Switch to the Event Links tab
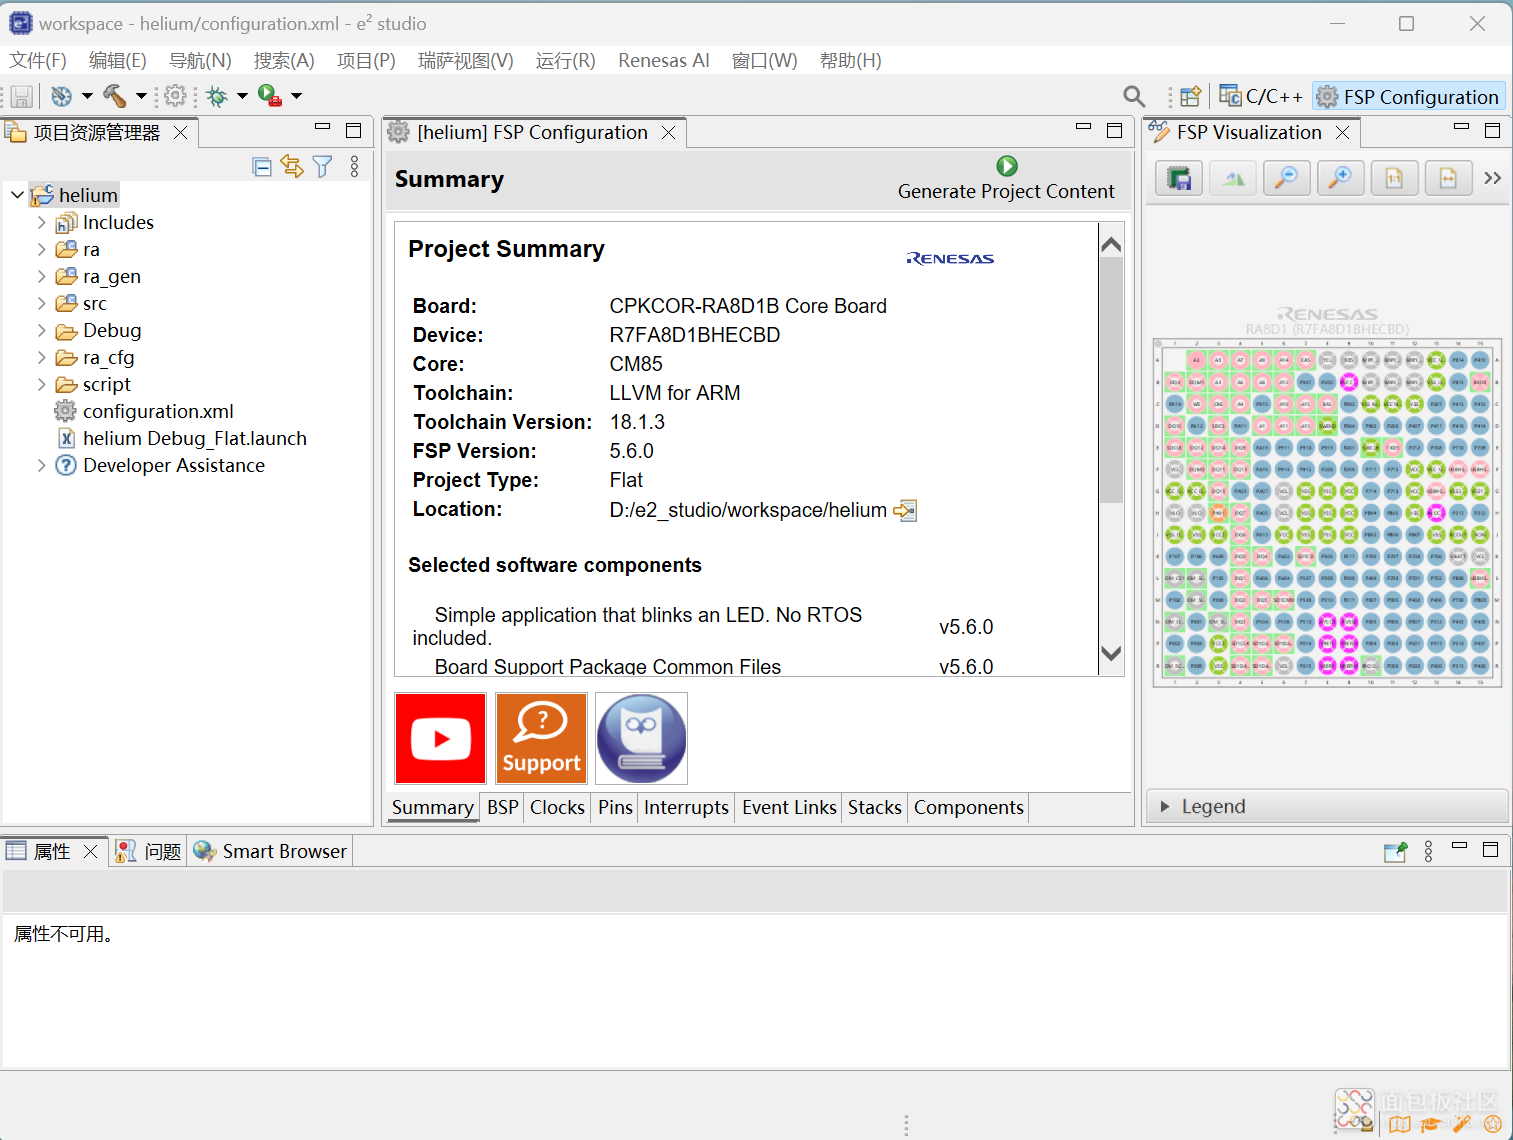This screenshot has width=1513, height=1140. click(x=789, y=807)
